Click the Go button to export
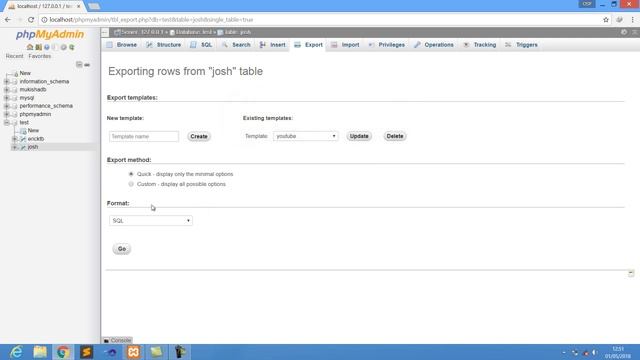640x360 pixels. click(122, 249)
